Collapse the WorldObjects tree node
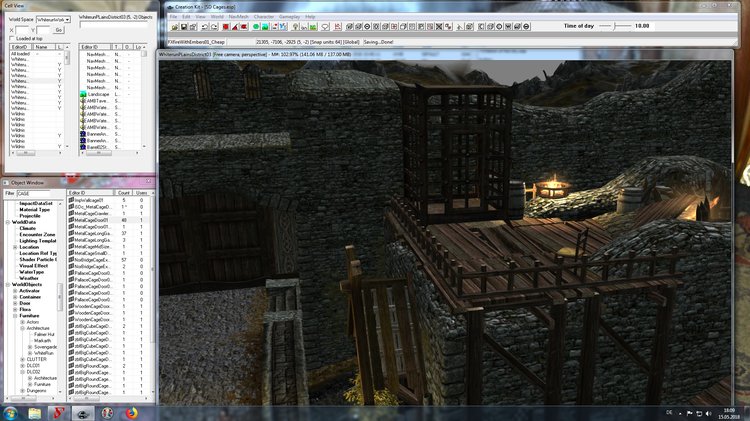 [x=8, y=285]
